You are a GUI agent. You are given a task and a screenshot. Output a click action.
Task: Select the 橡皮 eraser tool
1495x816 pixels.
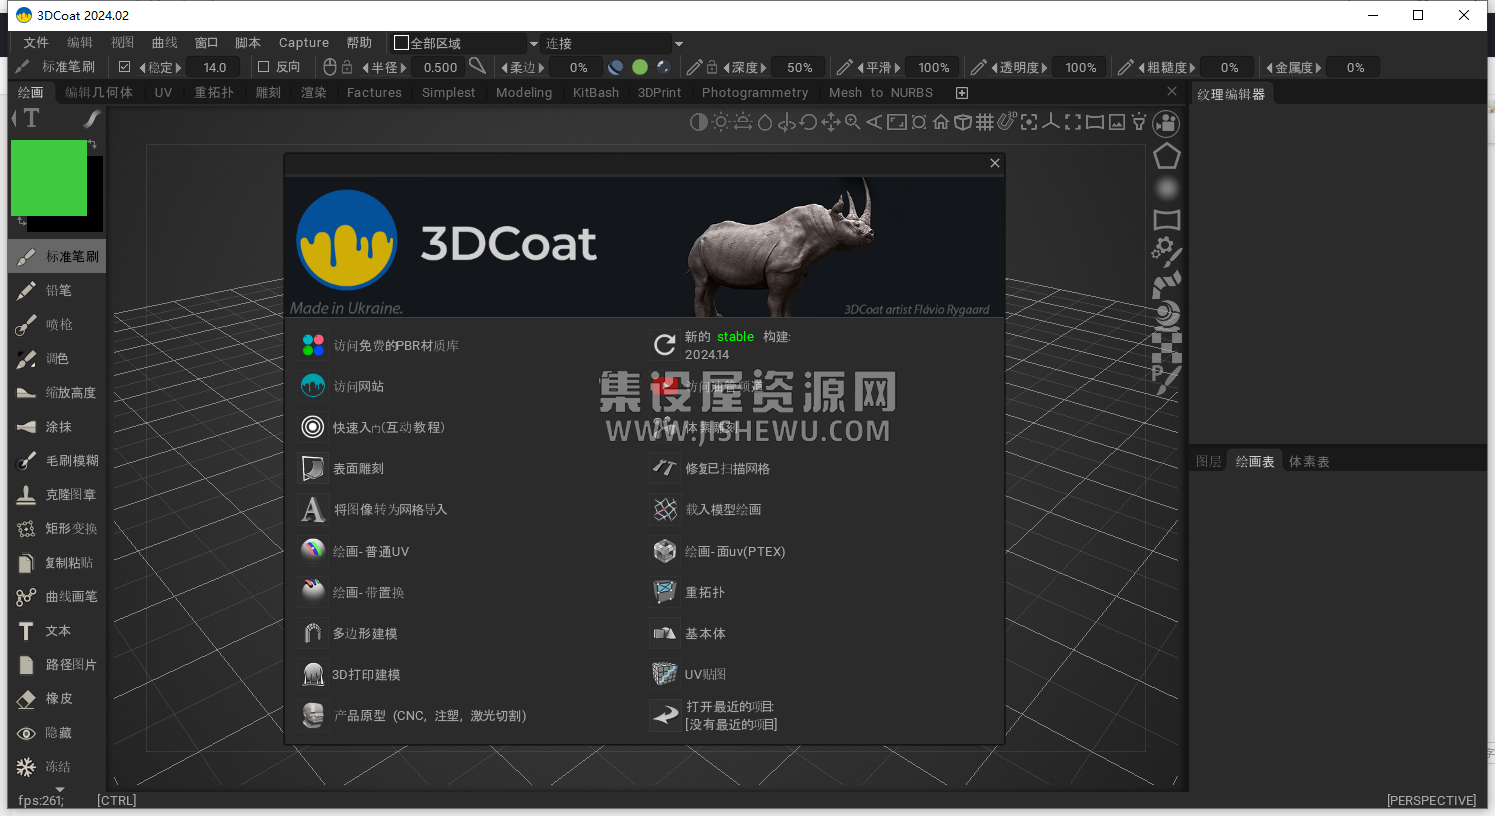(x=57, y=699)
